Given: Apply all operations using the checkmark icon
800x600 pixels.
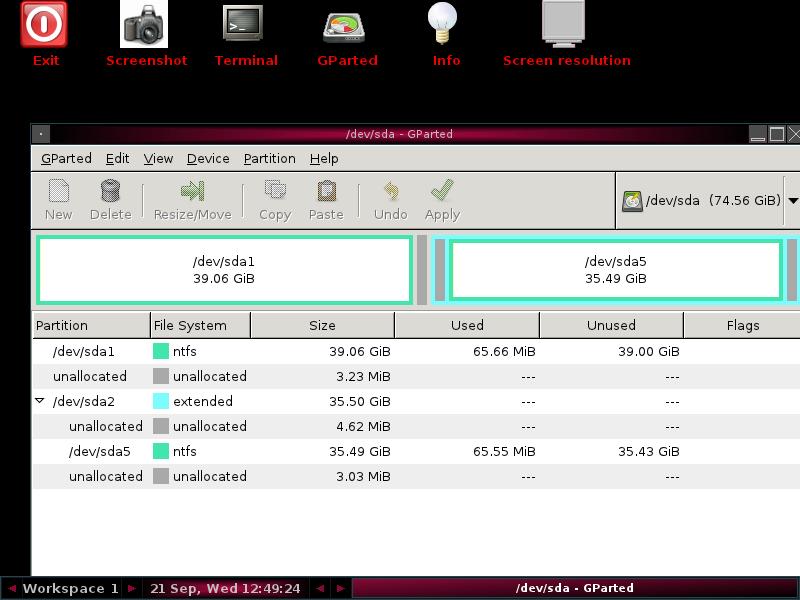Looking at the screenshot, I should coord(442,197).
